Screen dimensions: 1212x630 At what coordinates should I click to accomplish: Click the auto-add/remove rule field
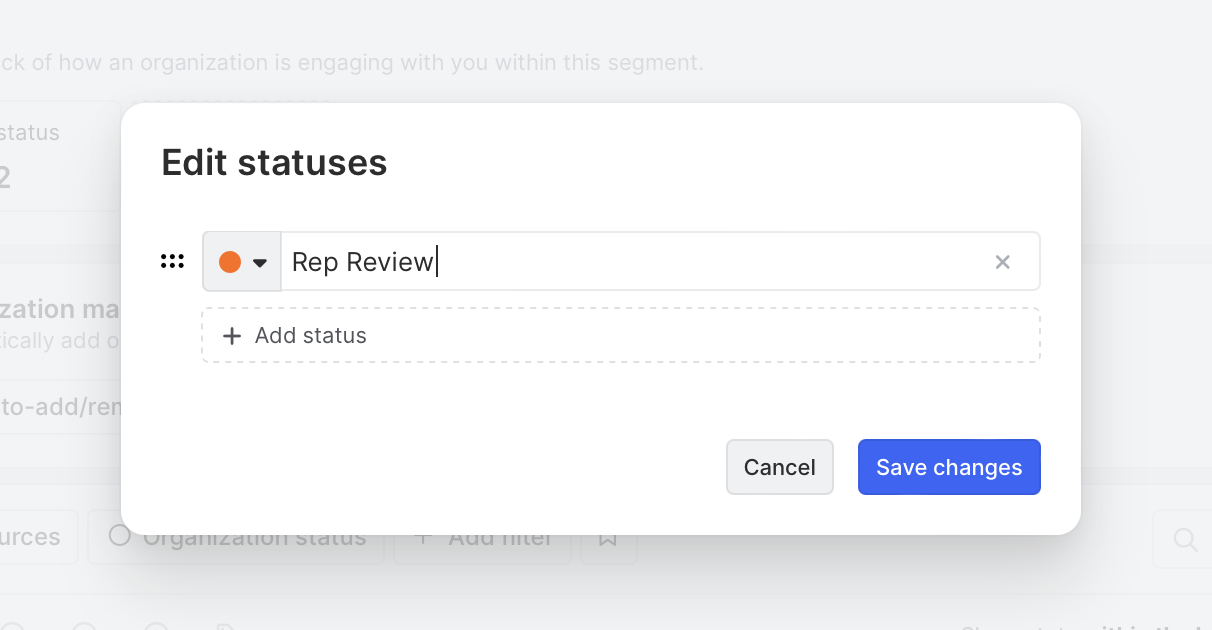55,408
